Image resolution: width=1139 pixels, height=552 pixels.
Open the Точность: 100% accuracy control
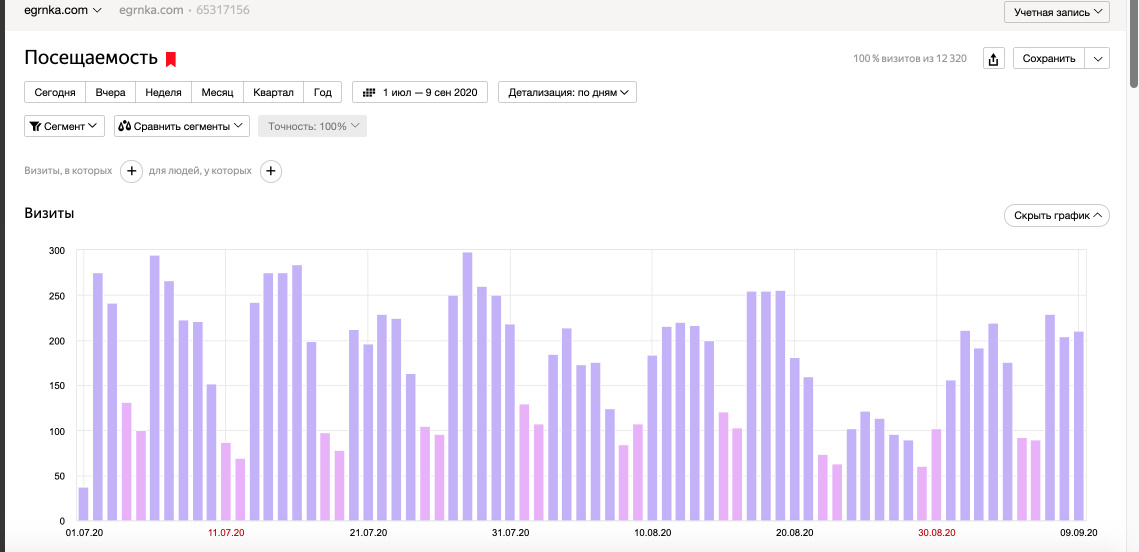coord(313,127)
